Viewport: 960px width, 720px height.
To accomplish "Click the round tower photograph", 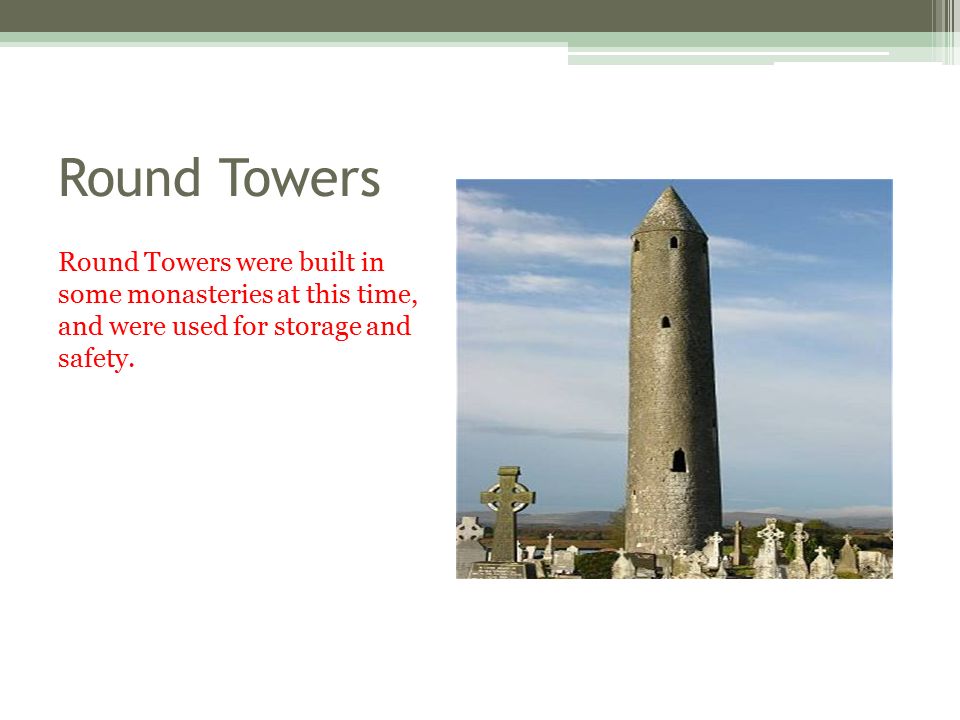I will 674,378.
